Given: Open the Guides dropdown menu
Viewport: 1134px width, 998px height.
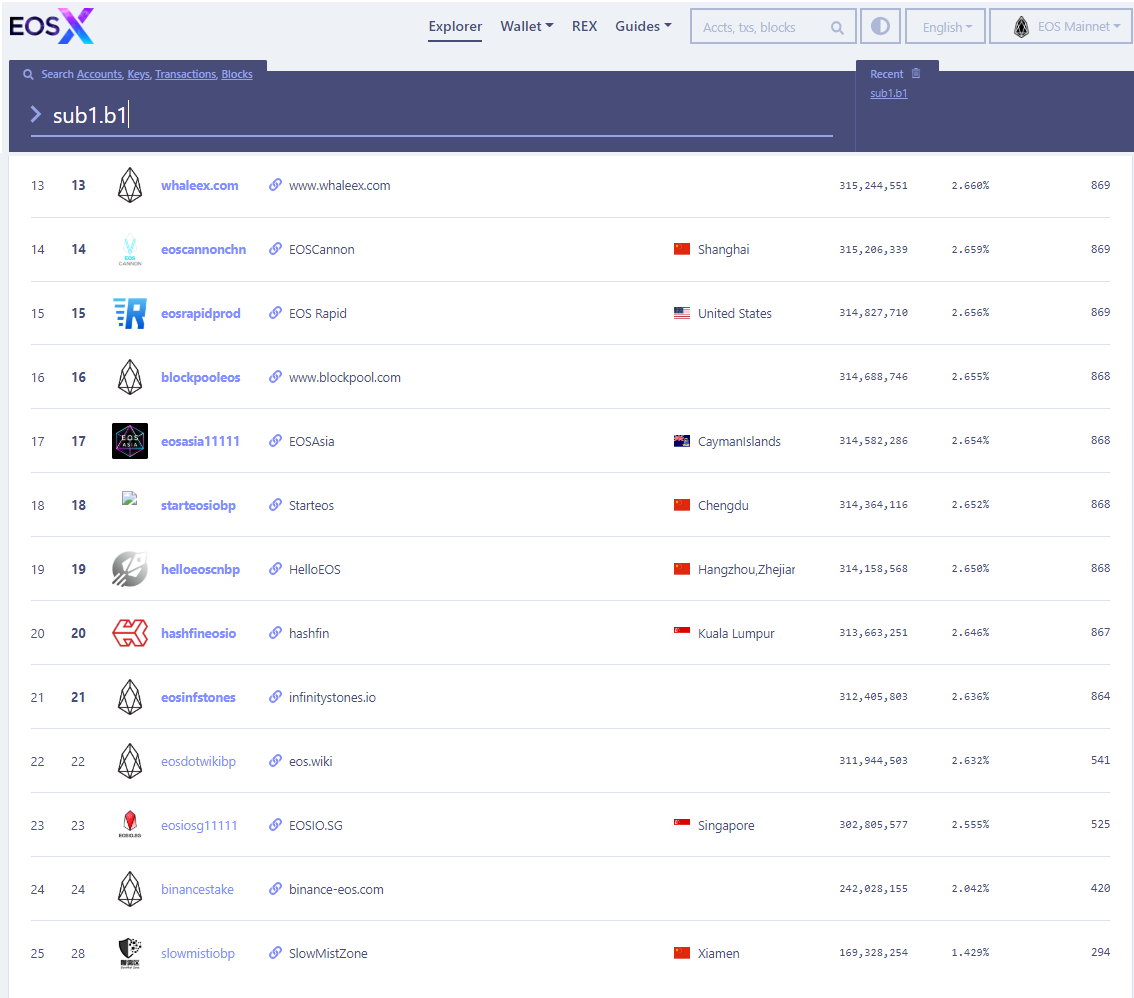Looking at the screenshot, I should pyautogui.click(x=643, y=26).
